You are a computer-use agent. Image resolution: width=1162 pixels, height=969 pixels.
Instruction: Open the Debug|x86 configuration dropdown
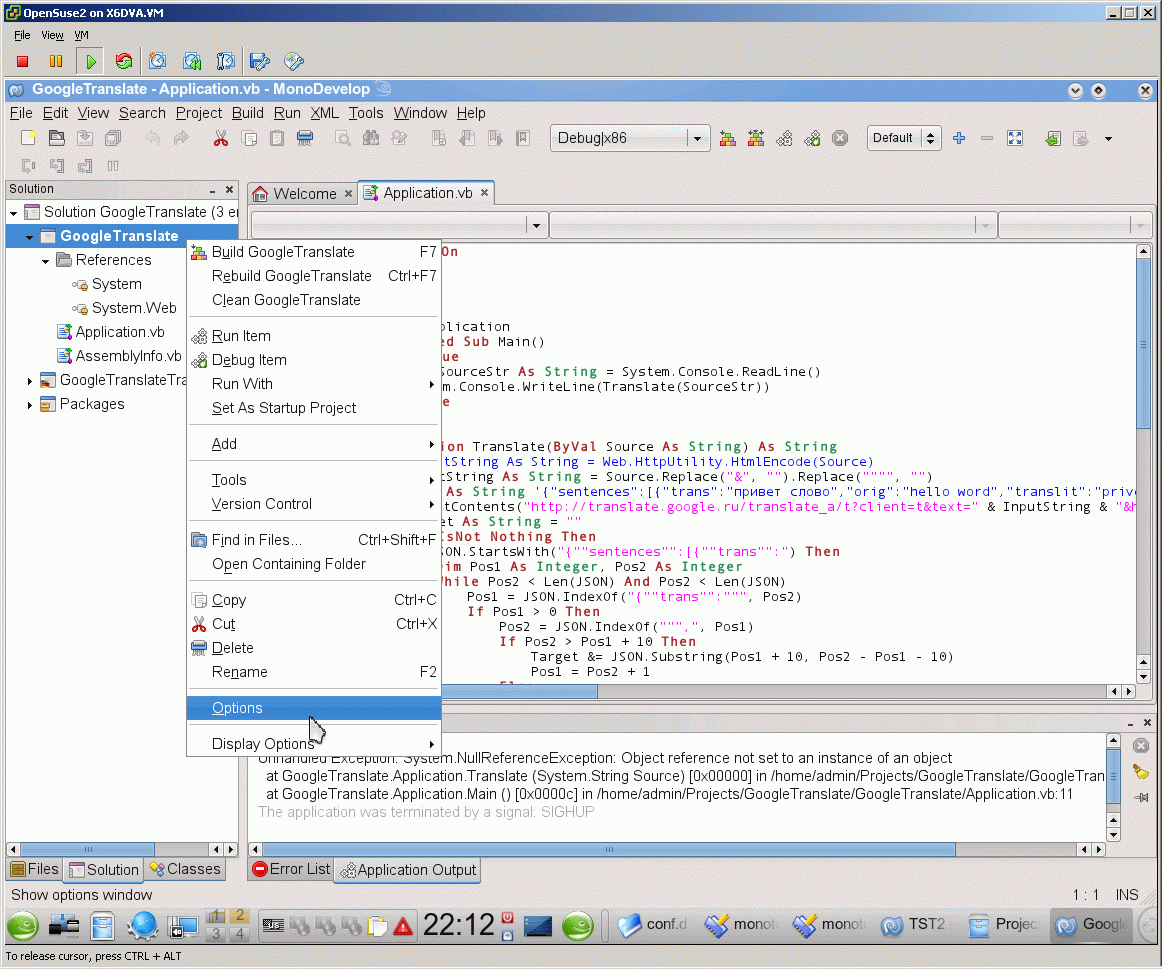[697, 139]
